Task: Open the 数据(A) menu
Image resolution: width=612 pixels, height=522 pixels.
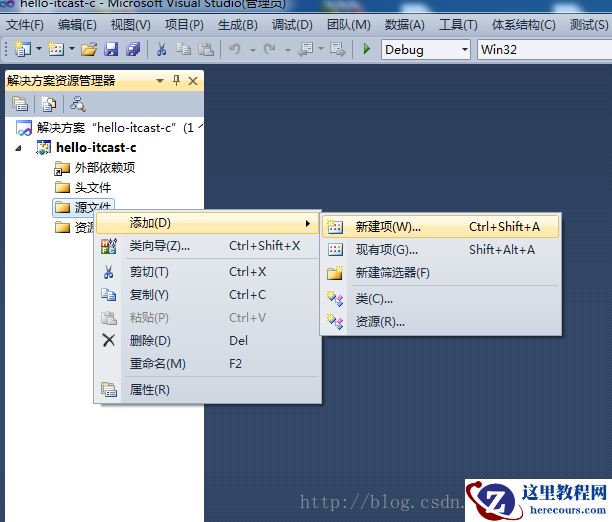Action: pyautogui.click(x=404, y=25)
